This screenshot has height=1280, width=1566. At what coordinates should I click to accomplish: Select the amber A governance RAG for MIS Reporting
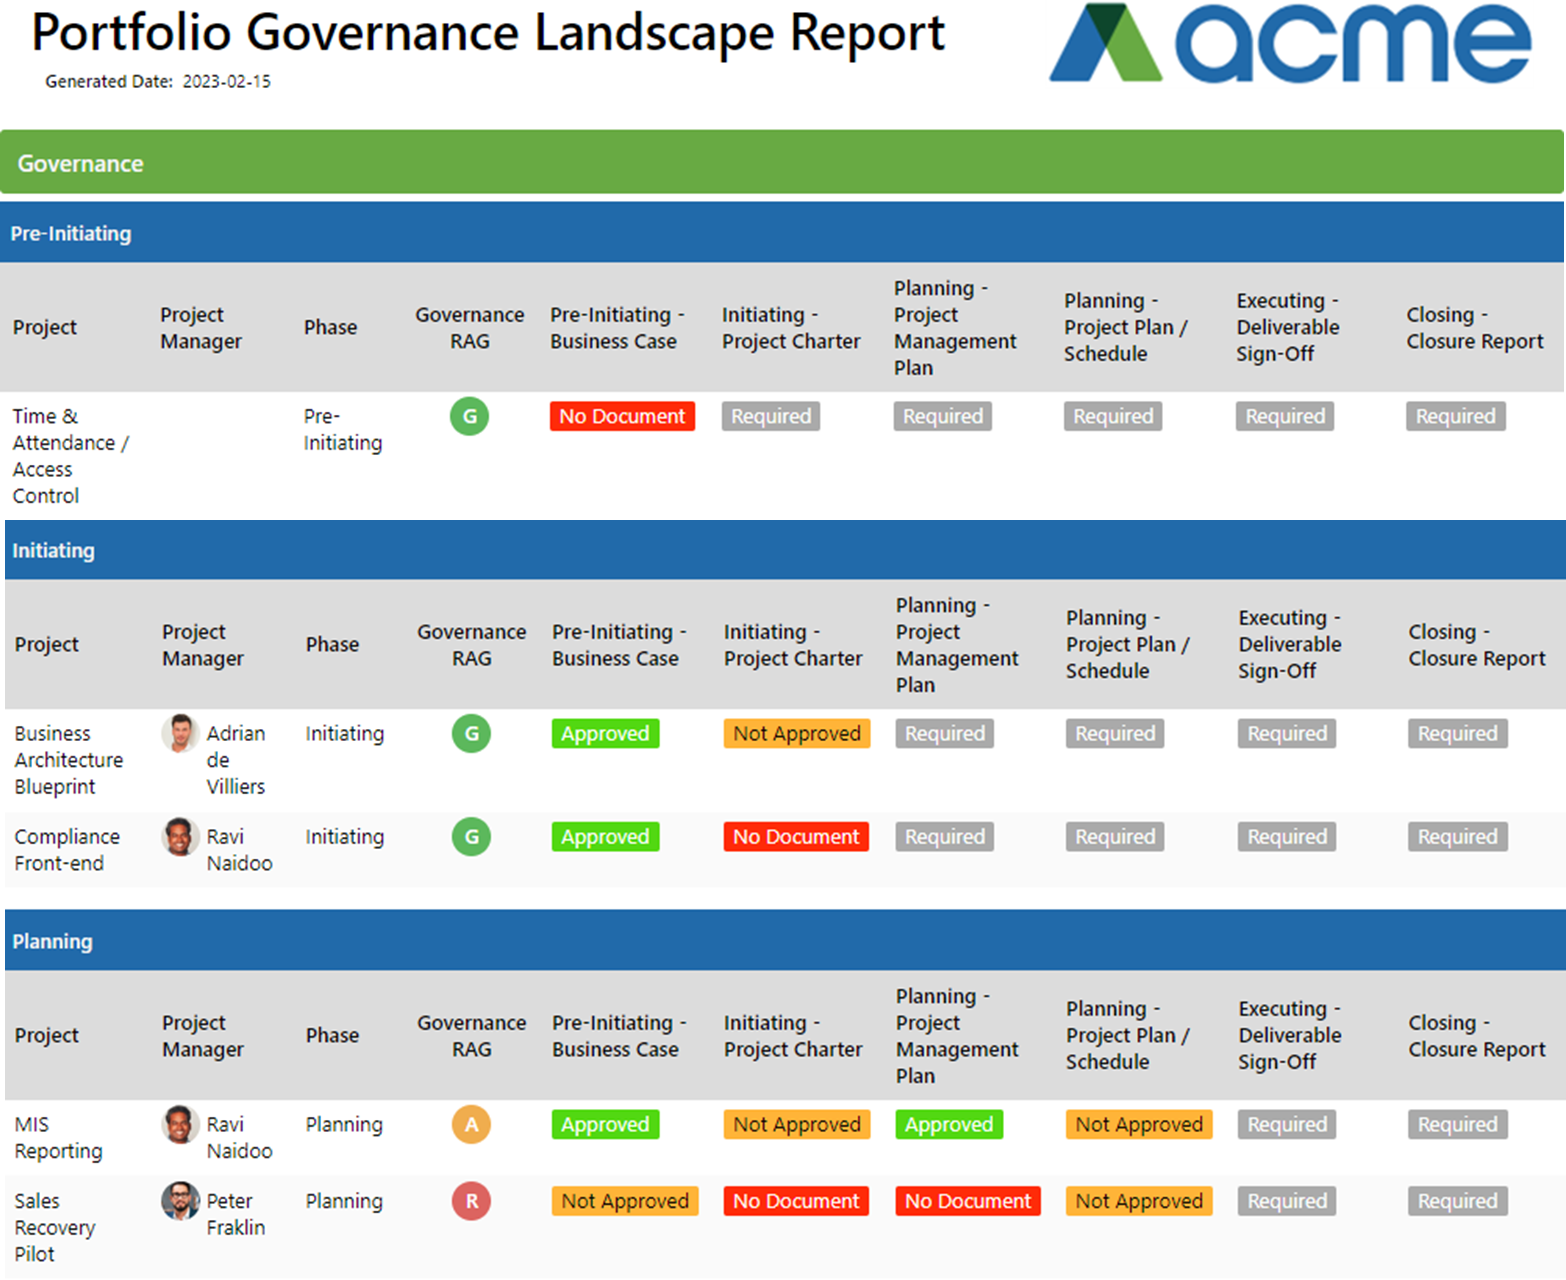click(471, 1124)
